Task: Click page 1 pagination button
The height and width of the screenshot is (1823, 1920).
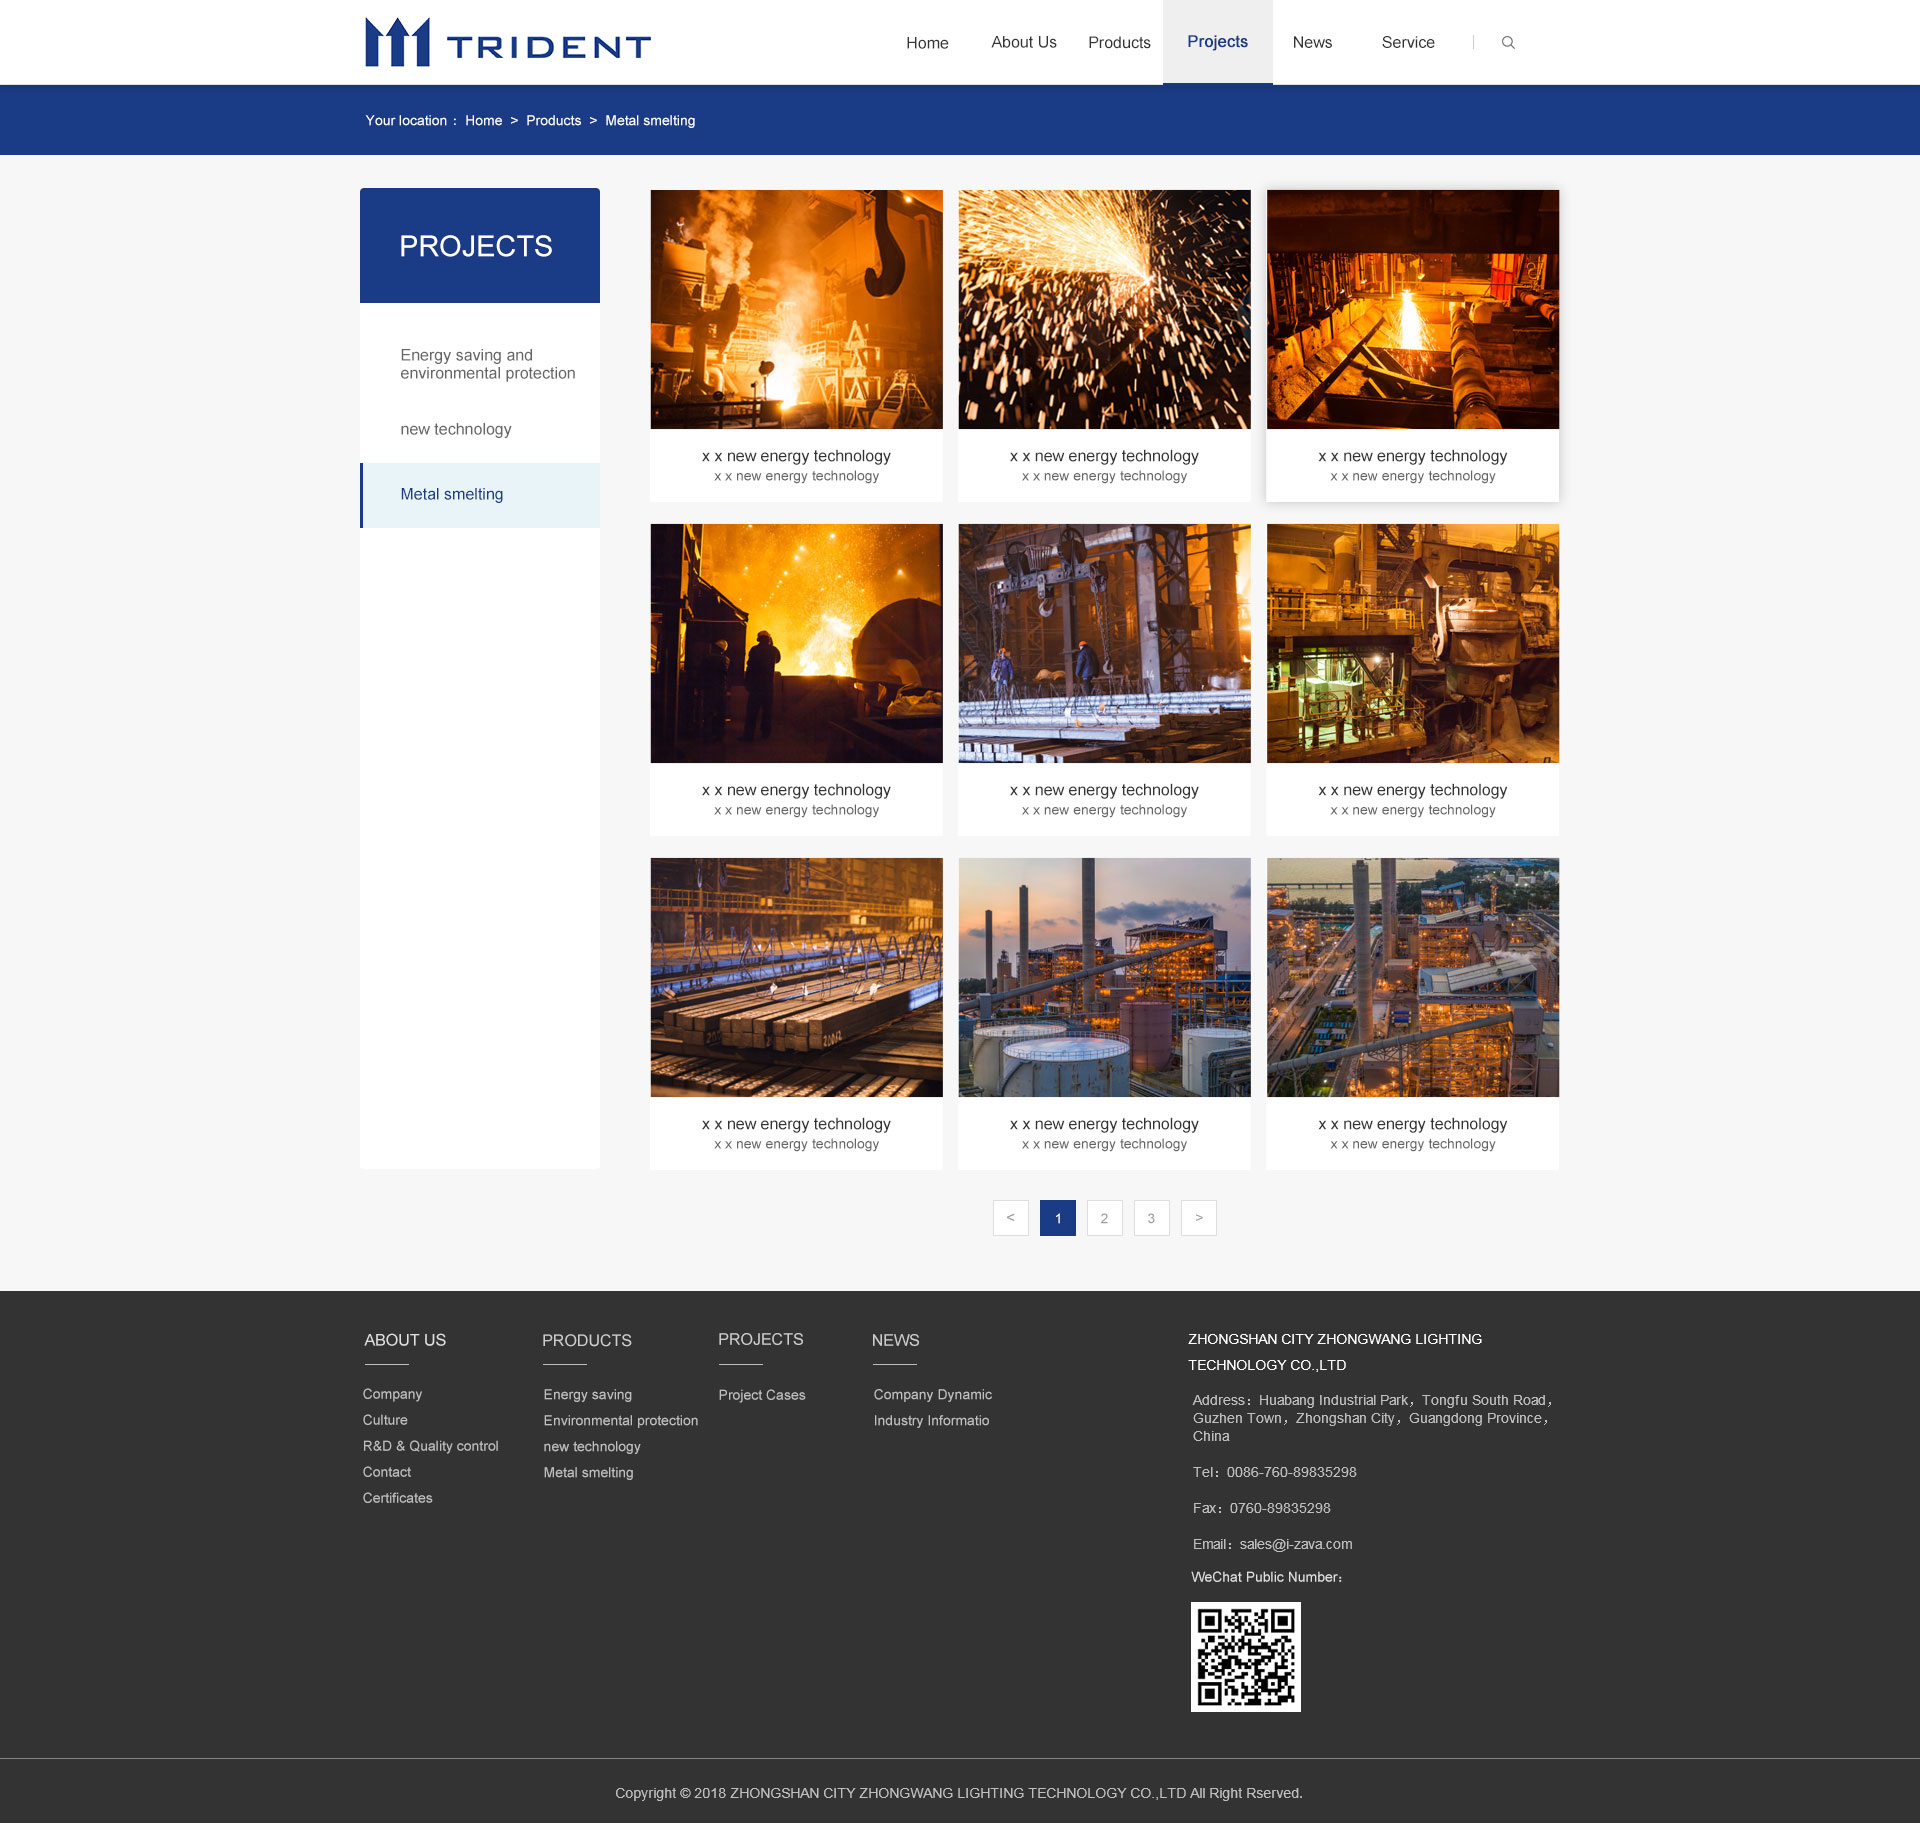Action: 1057,1216
